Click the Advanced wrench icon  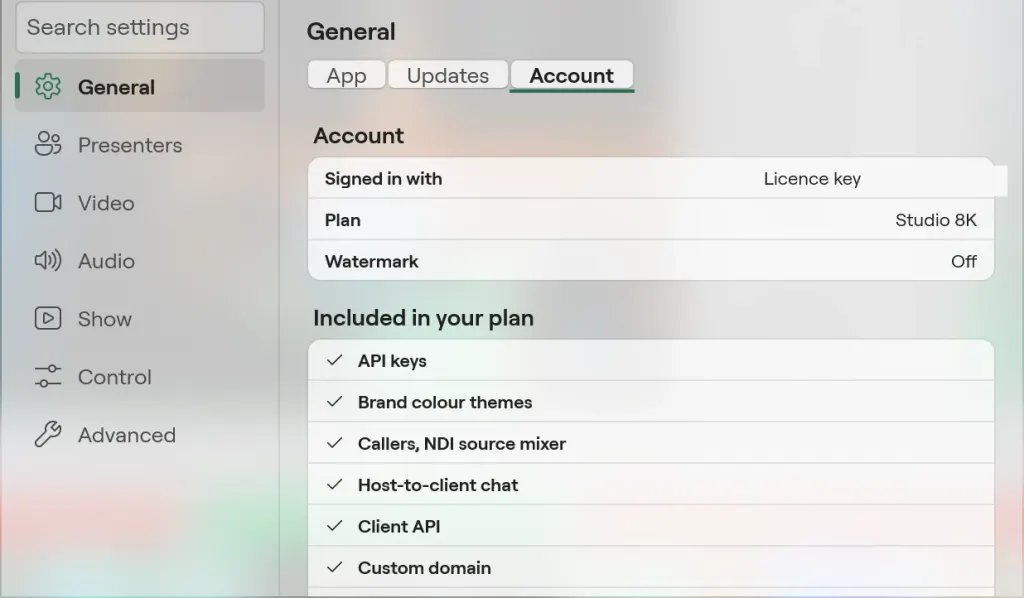tap(48, 434)
